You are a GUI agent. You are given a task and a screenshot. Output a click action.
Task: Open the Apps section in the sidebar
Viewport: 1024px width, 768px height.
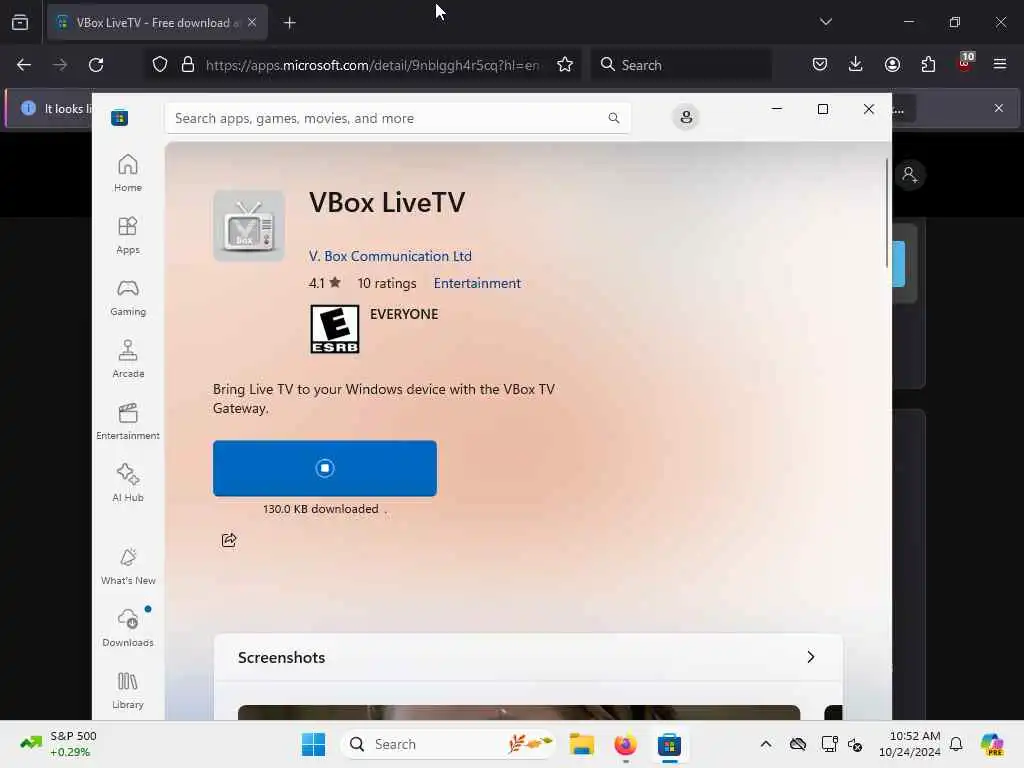point(127,235)
